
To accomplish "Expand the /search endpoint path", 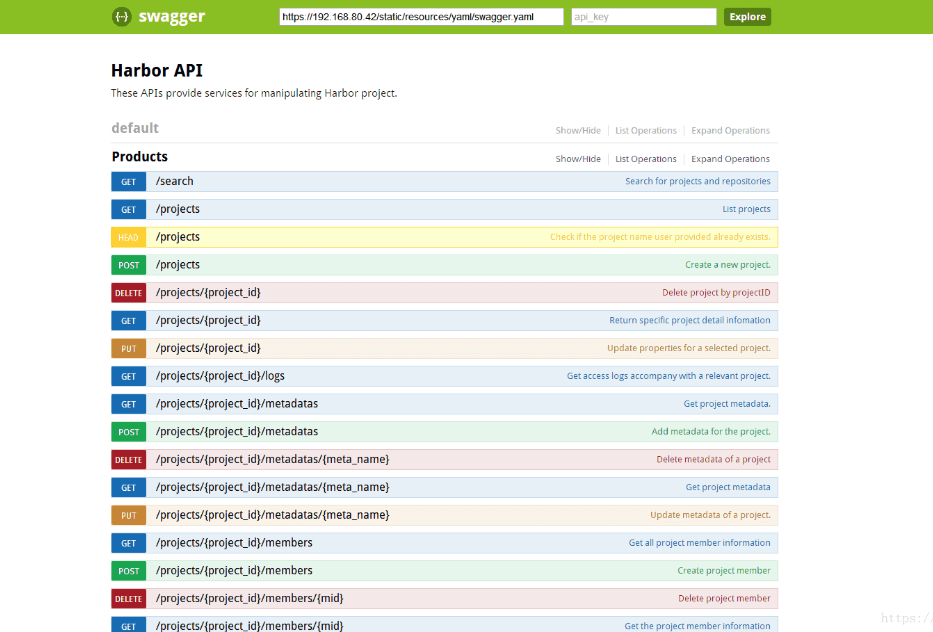I will (x=174, y=181).
